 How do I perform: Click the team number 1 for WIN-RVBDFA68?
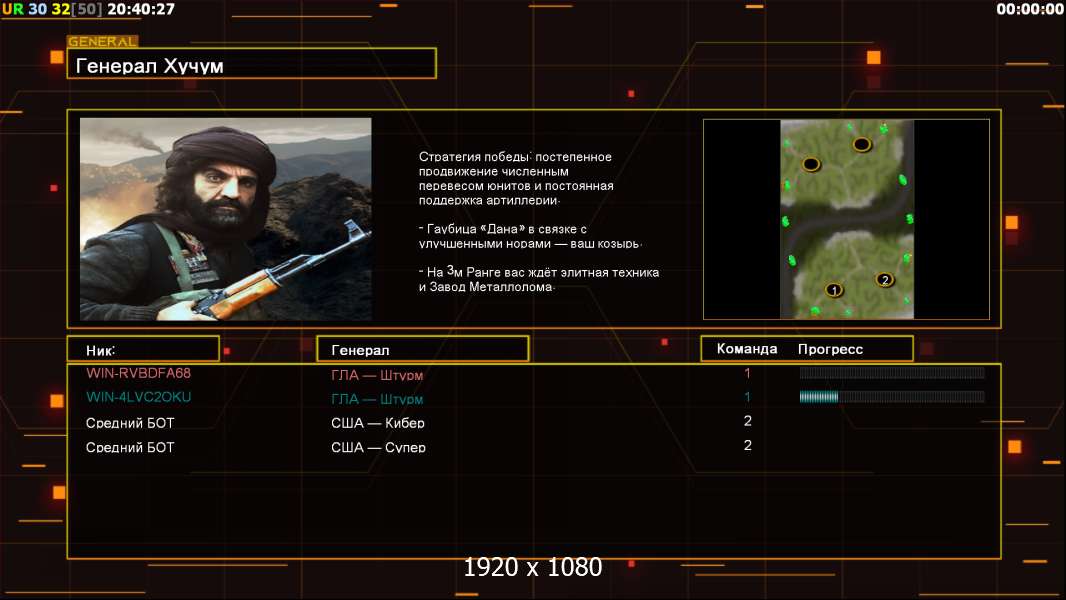[x=747, y=373]
